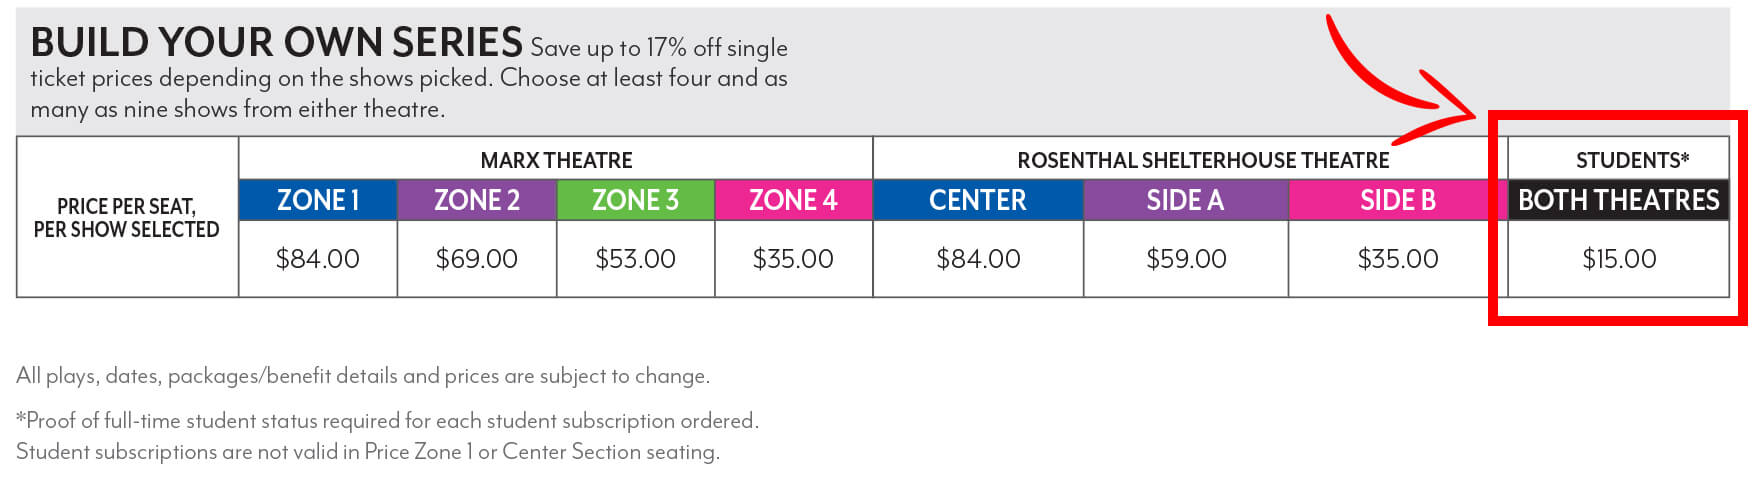Click the $15.00 student price
Screen dimensions: 1752x480
(1619, 259)
